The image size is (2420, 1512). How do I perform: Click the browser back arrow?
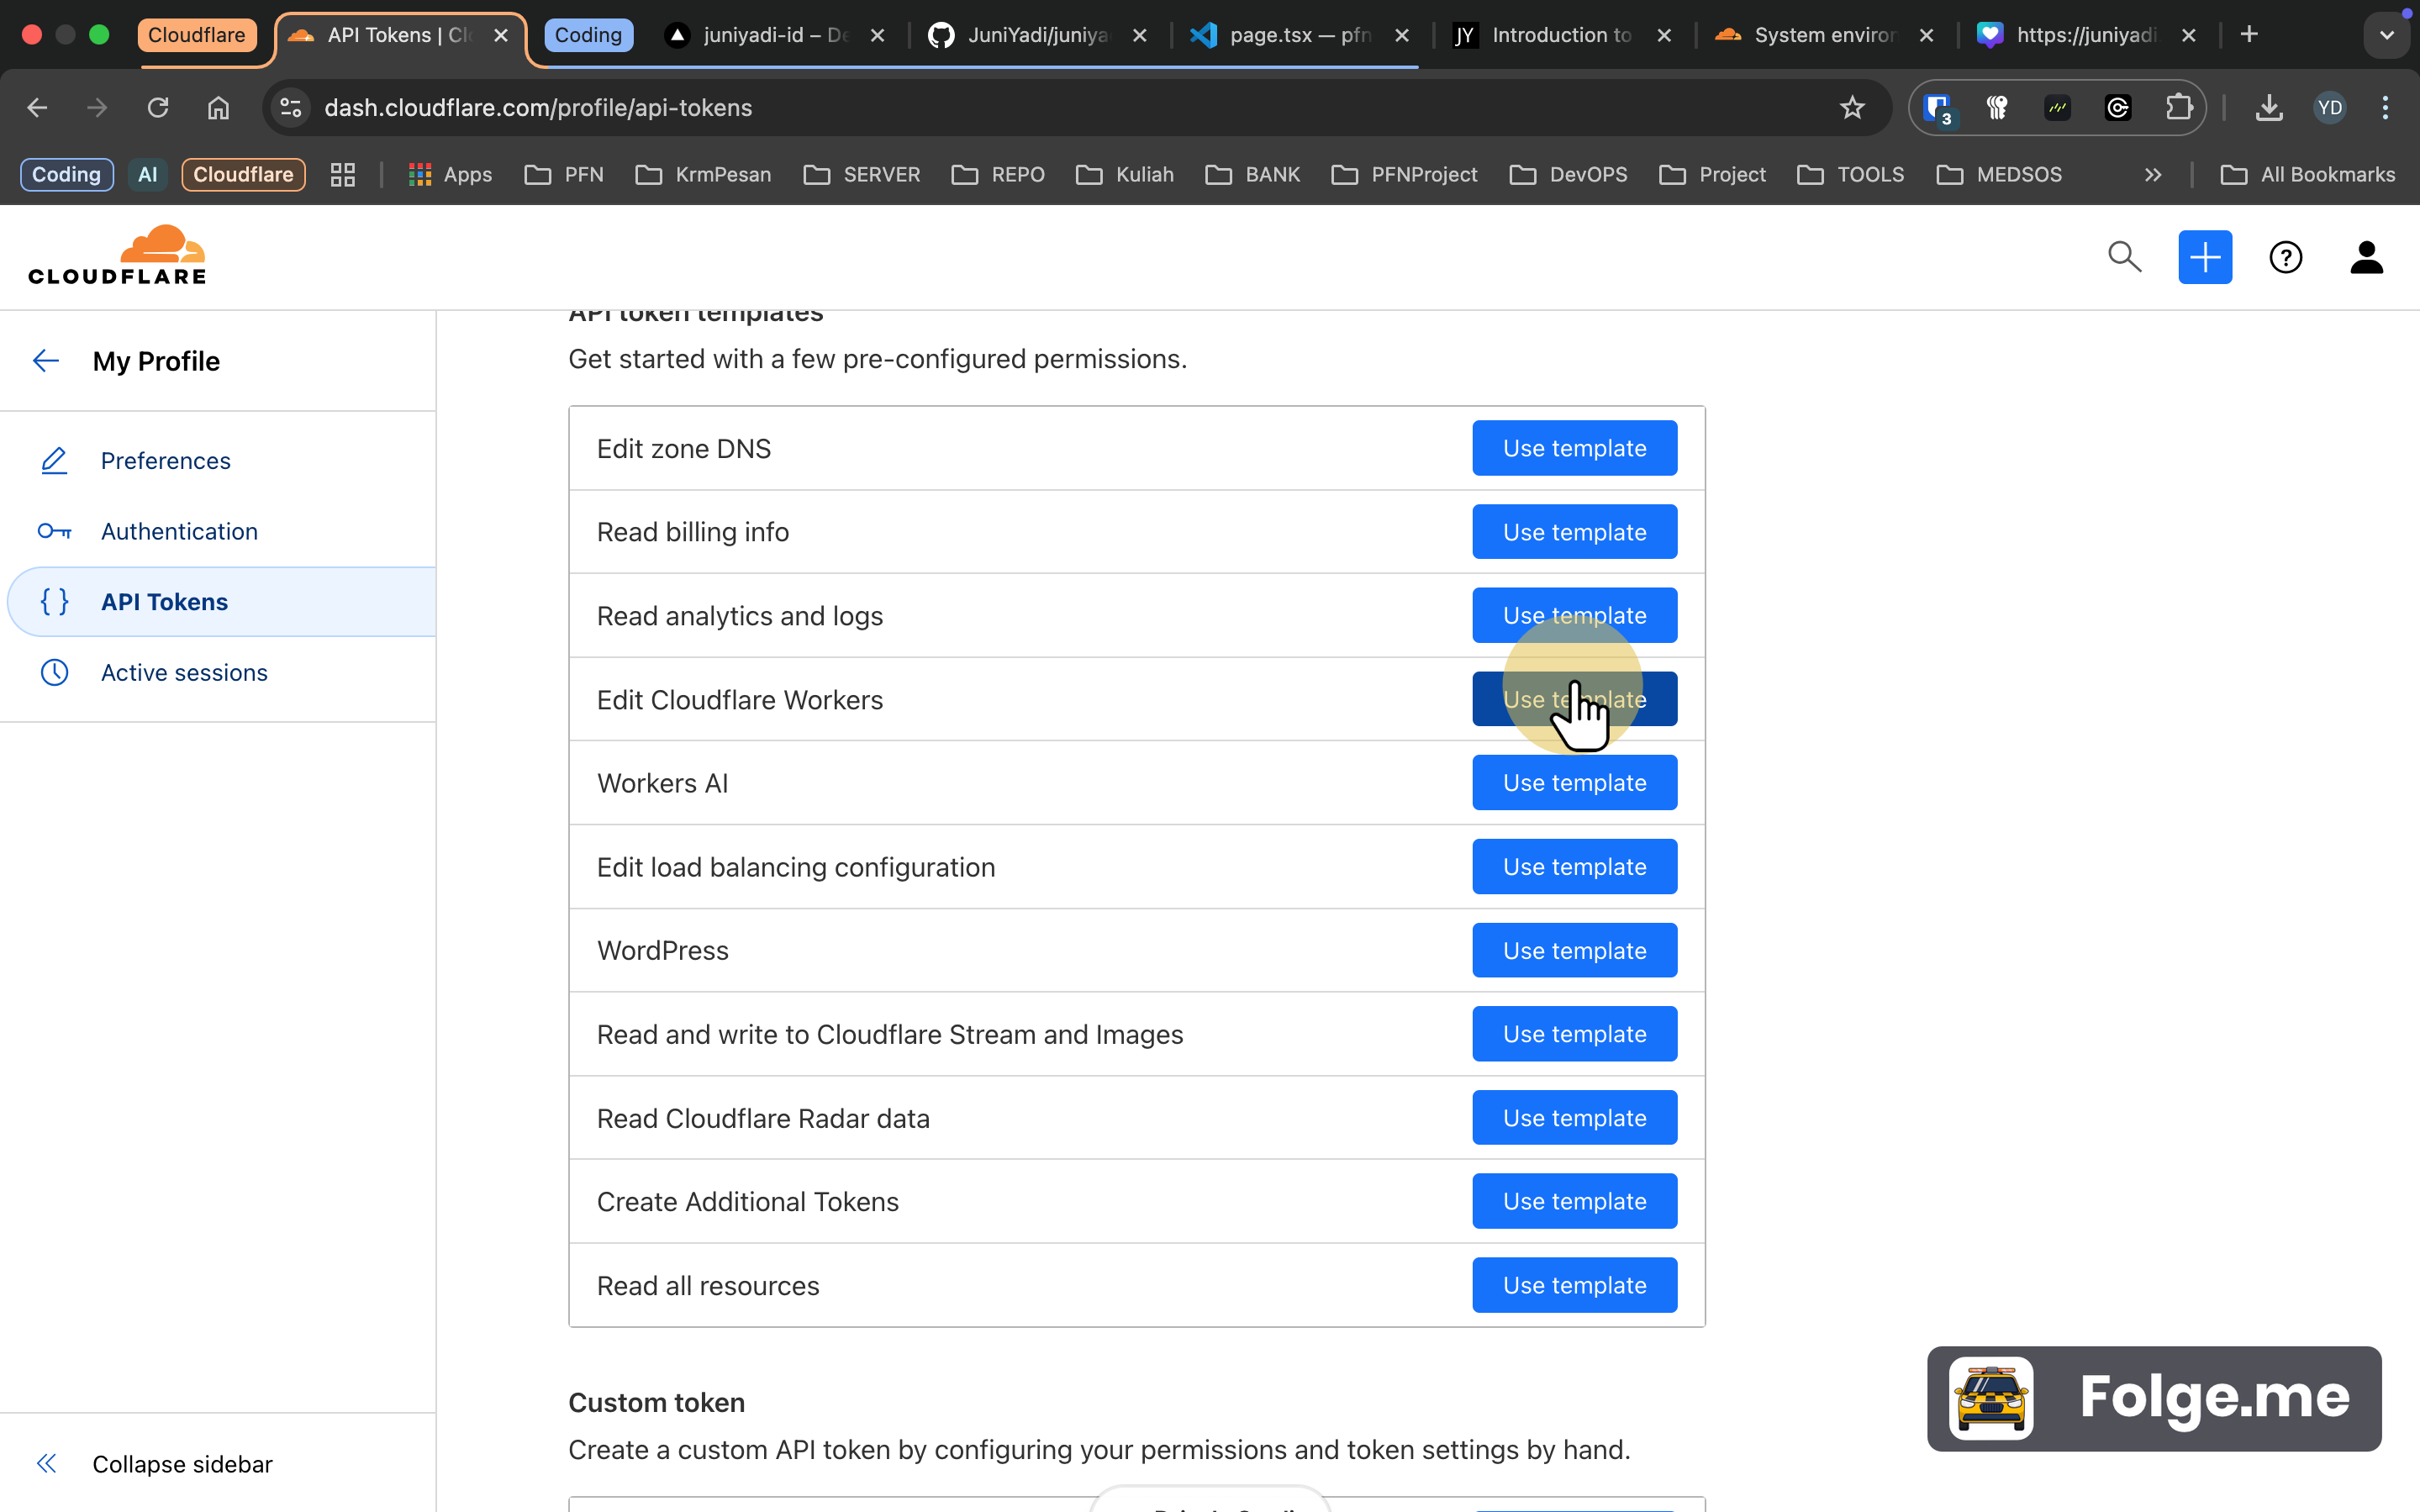click(x=37, y=108)
